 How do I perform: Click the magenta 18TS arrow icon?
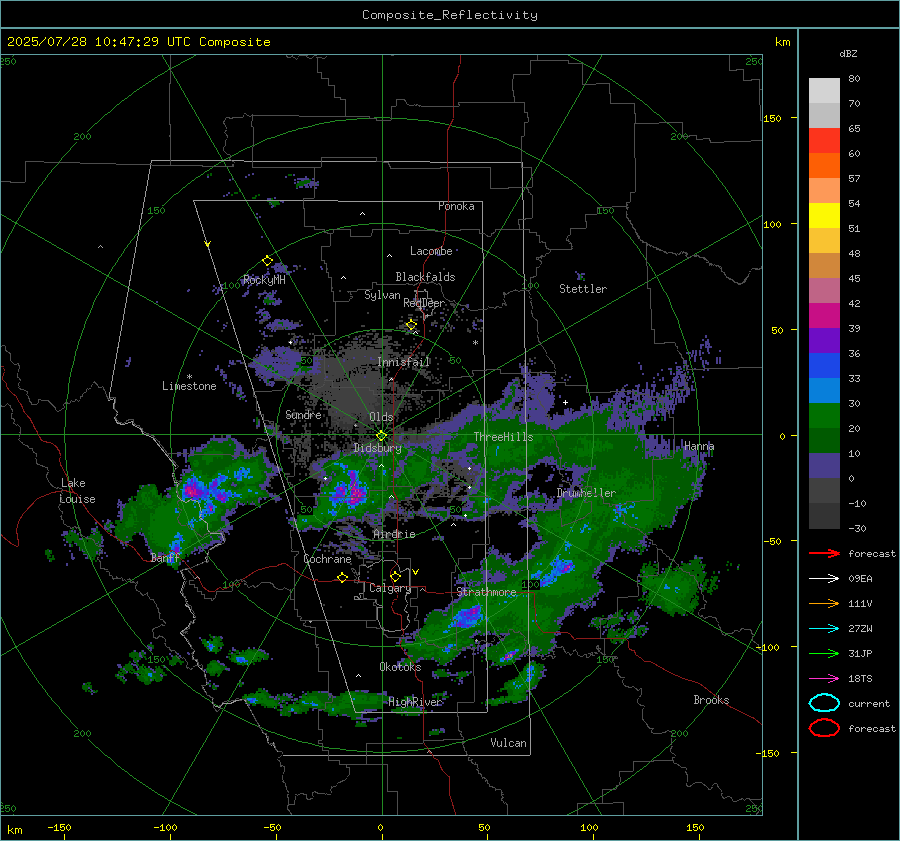click(x=824, y=679)
